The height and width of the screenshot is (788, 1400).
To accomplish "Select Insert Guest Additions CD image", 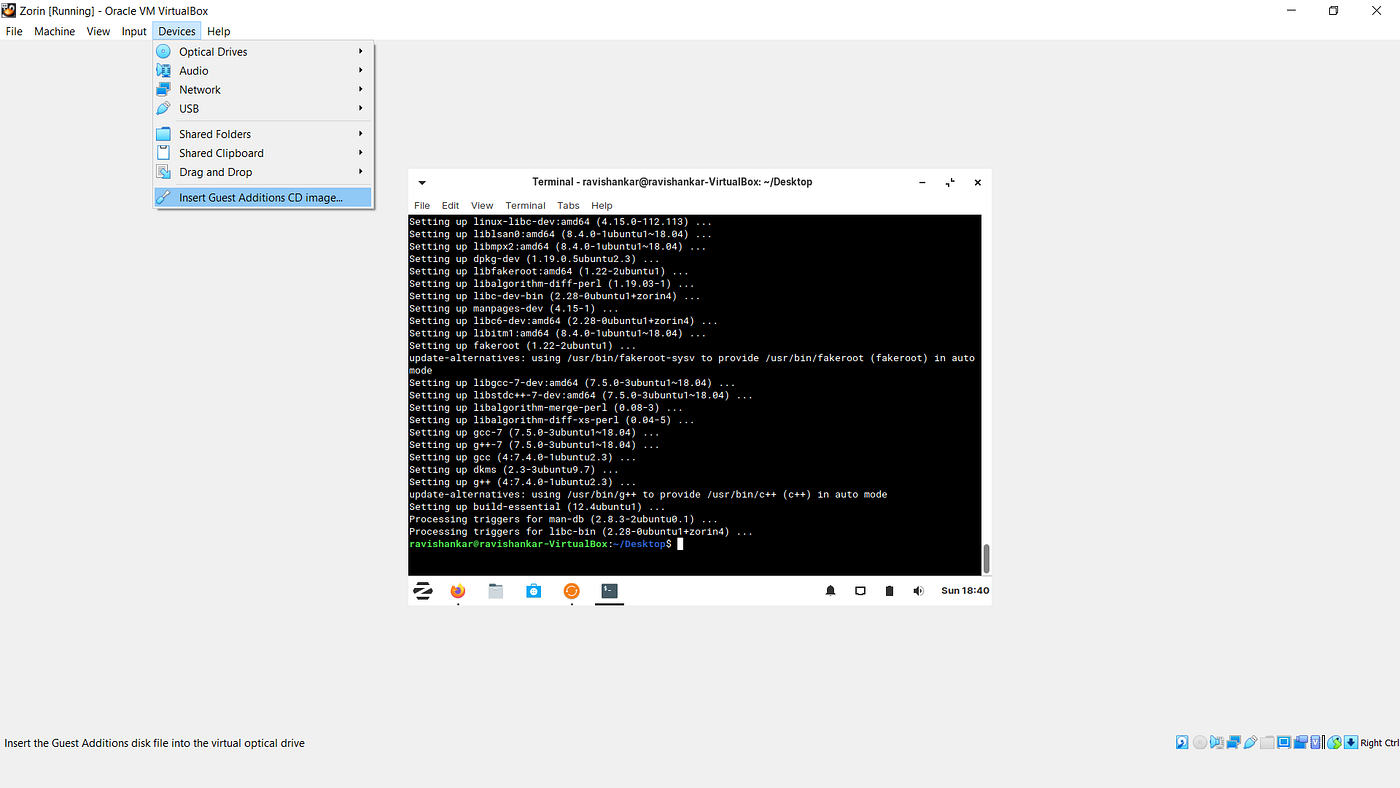I will pos(263,197).
